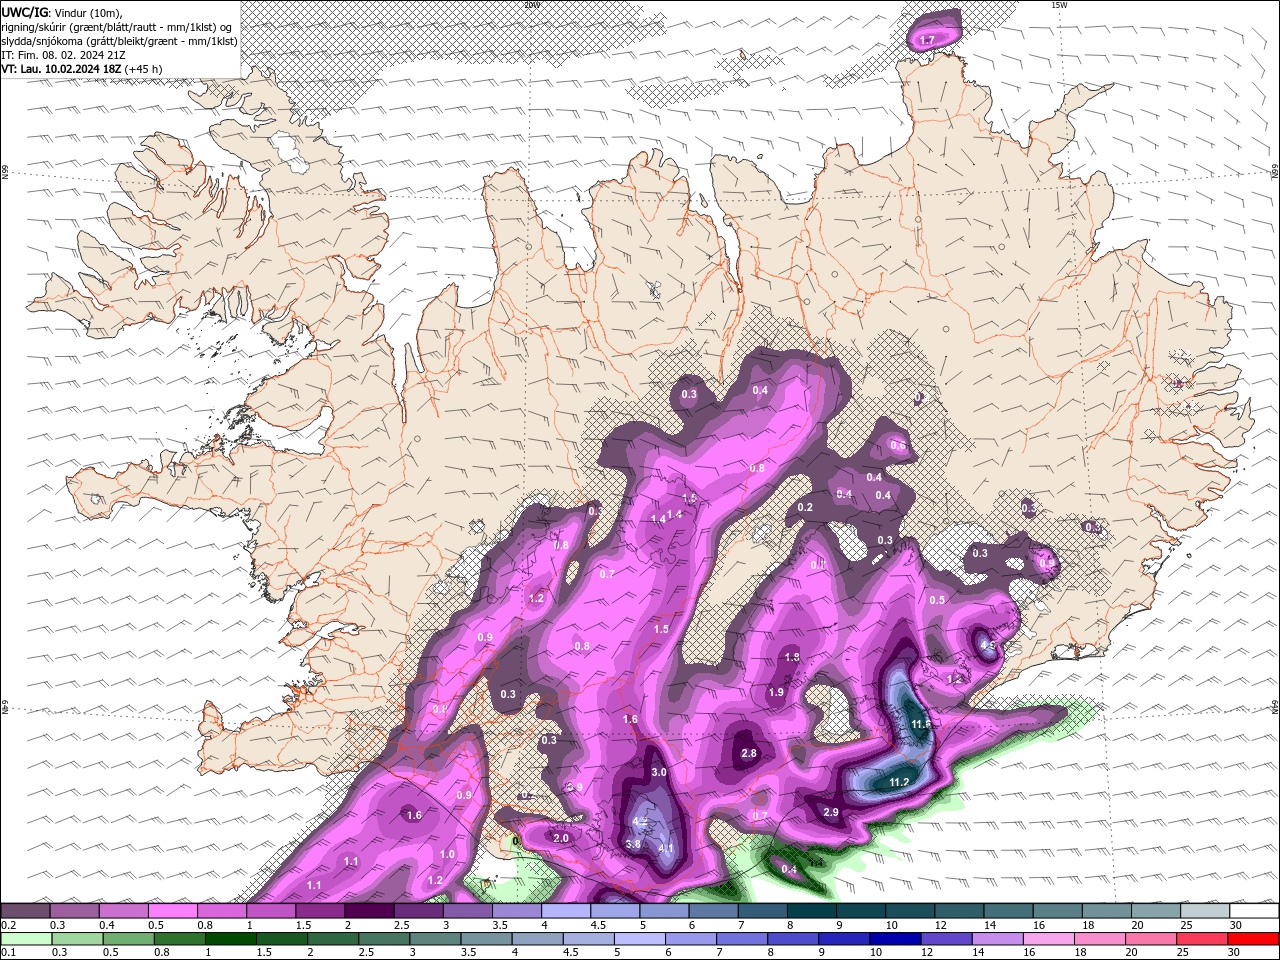Select the 11.2 precipitation value on the map
The width and height of the screenshot is (1280, 960).
tap(899, 782)
